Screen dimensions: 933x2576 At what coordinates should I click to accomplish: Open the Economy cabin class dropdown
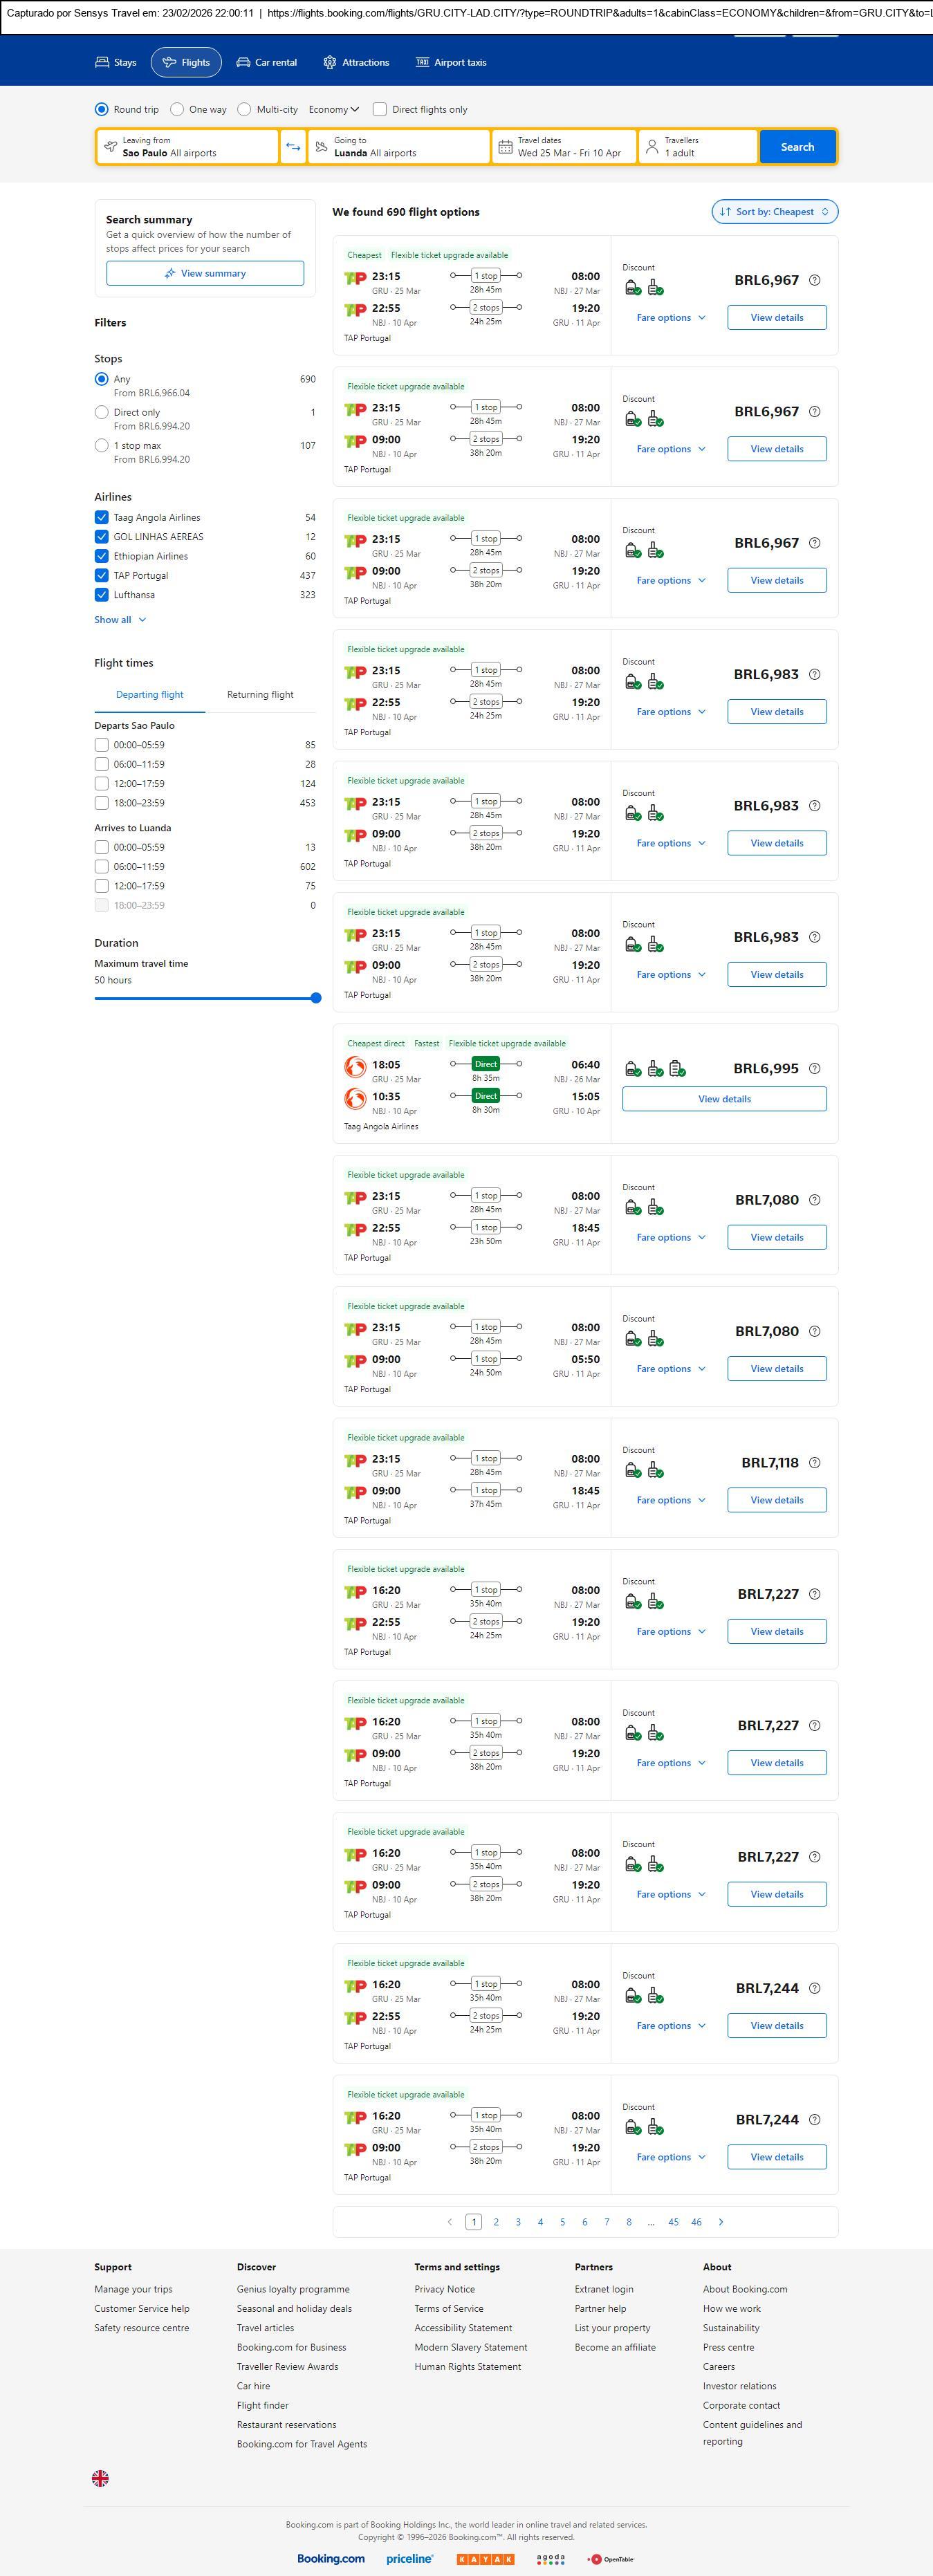click(x=333, y=109)
